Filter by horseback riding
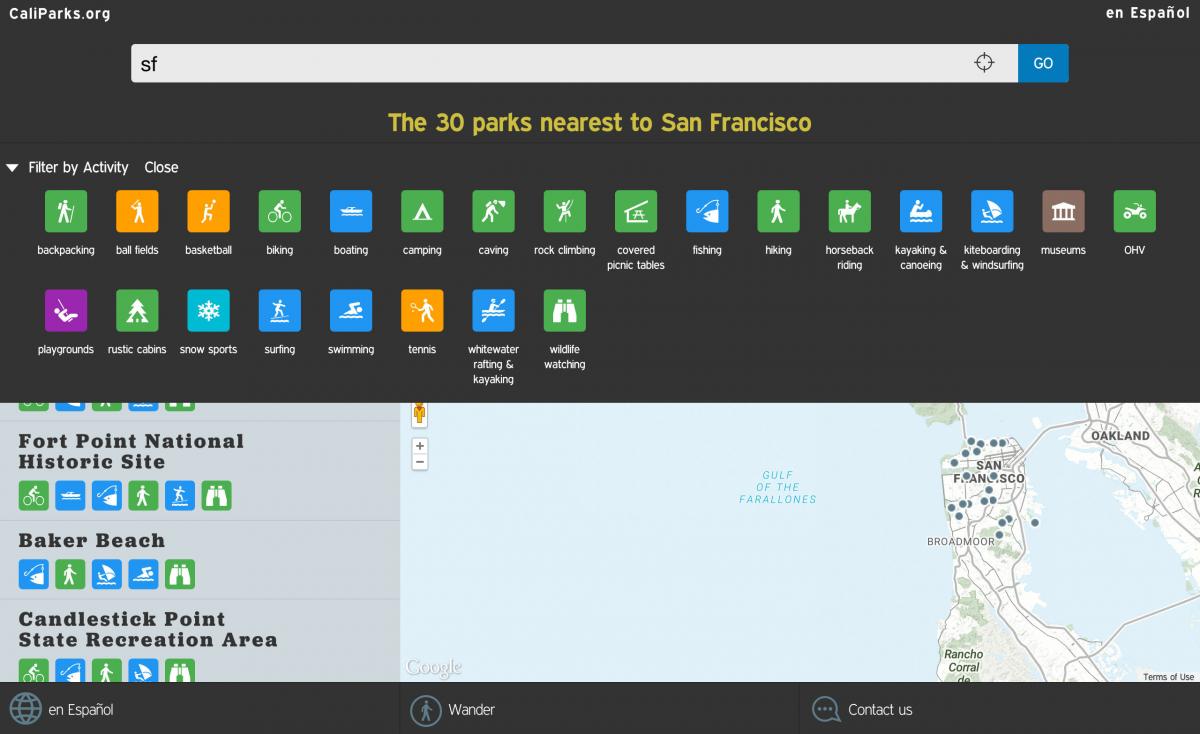 coord(850,211)
